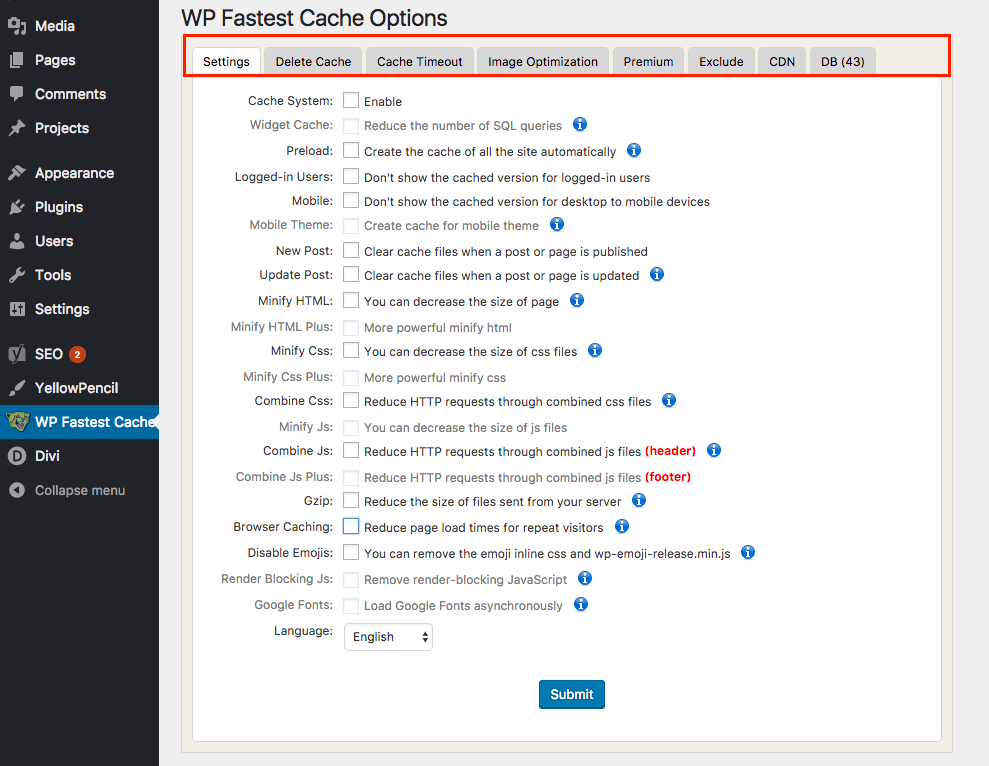
Task: Check the Browser Caching checkbox
Action: click(x=351, y=526)
